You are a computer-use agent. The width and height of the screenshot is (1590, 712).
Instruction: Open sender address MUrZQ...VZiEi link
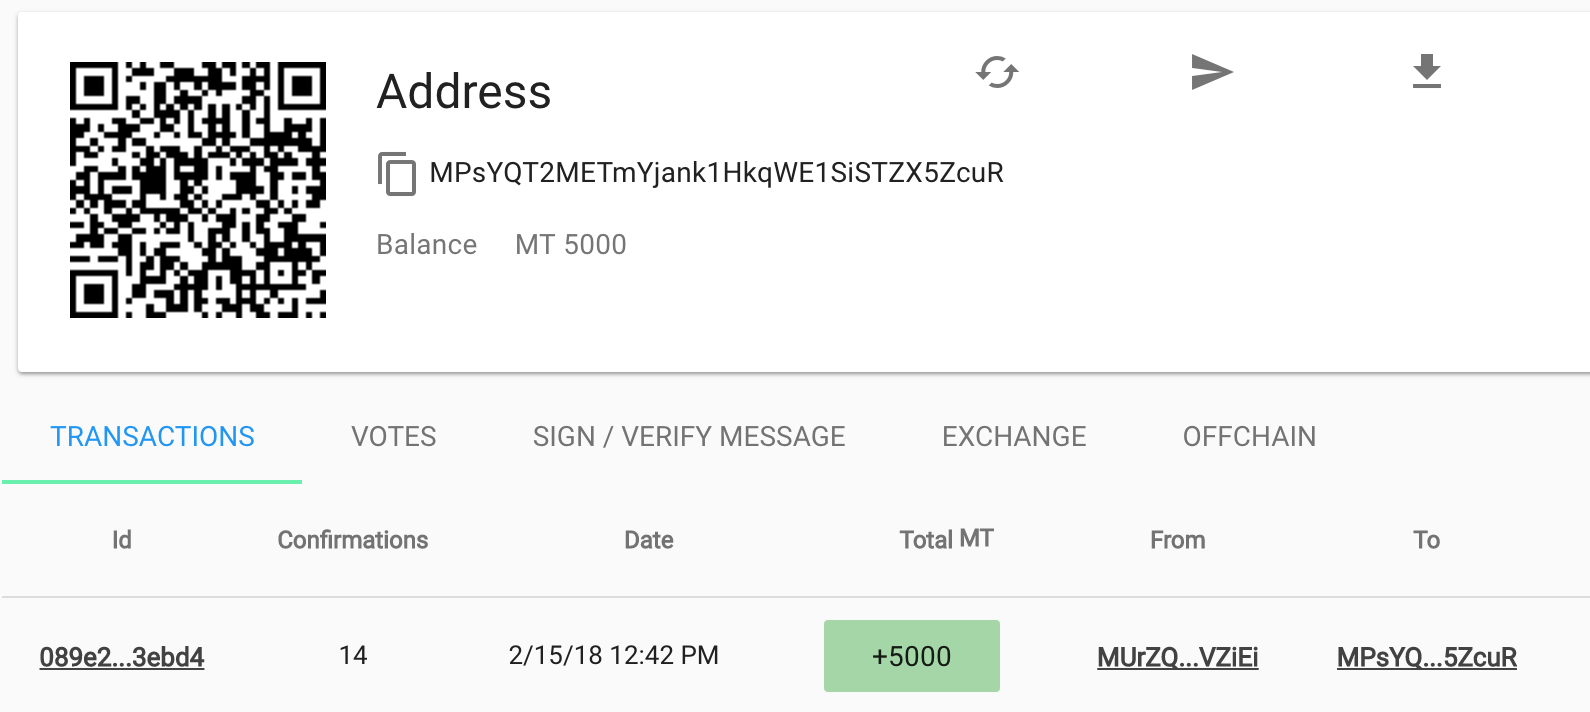coord(1178,657)
